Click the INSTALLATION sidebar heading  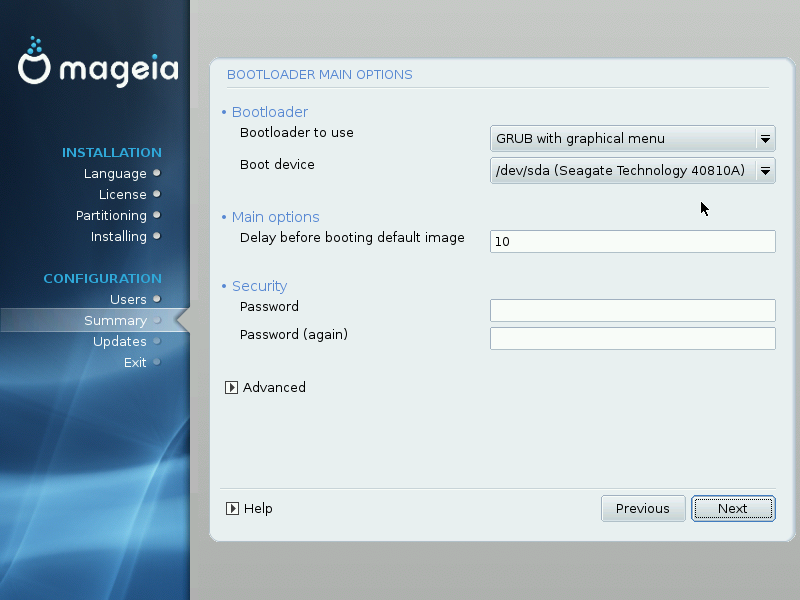point(112,153)
